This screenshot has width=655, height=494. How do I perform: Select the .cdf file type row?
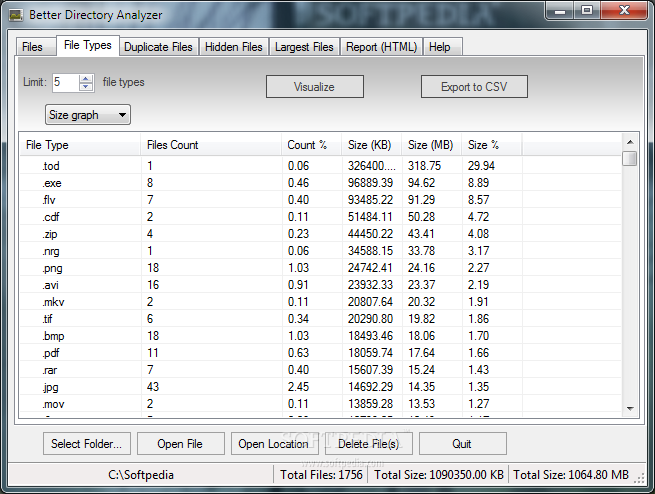(x=321, y=217)
